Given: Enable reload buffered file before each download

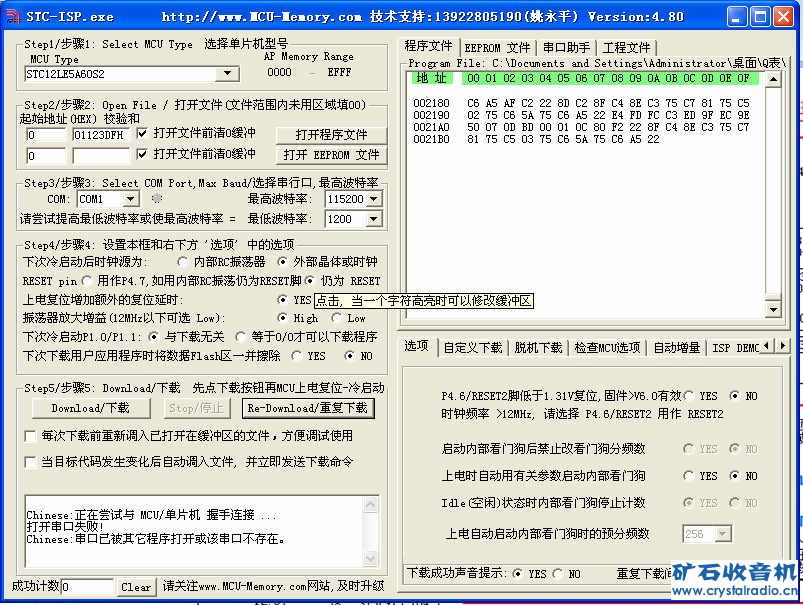Looking at the screenshot, I should pyautogui.click(x=30, y=436).
